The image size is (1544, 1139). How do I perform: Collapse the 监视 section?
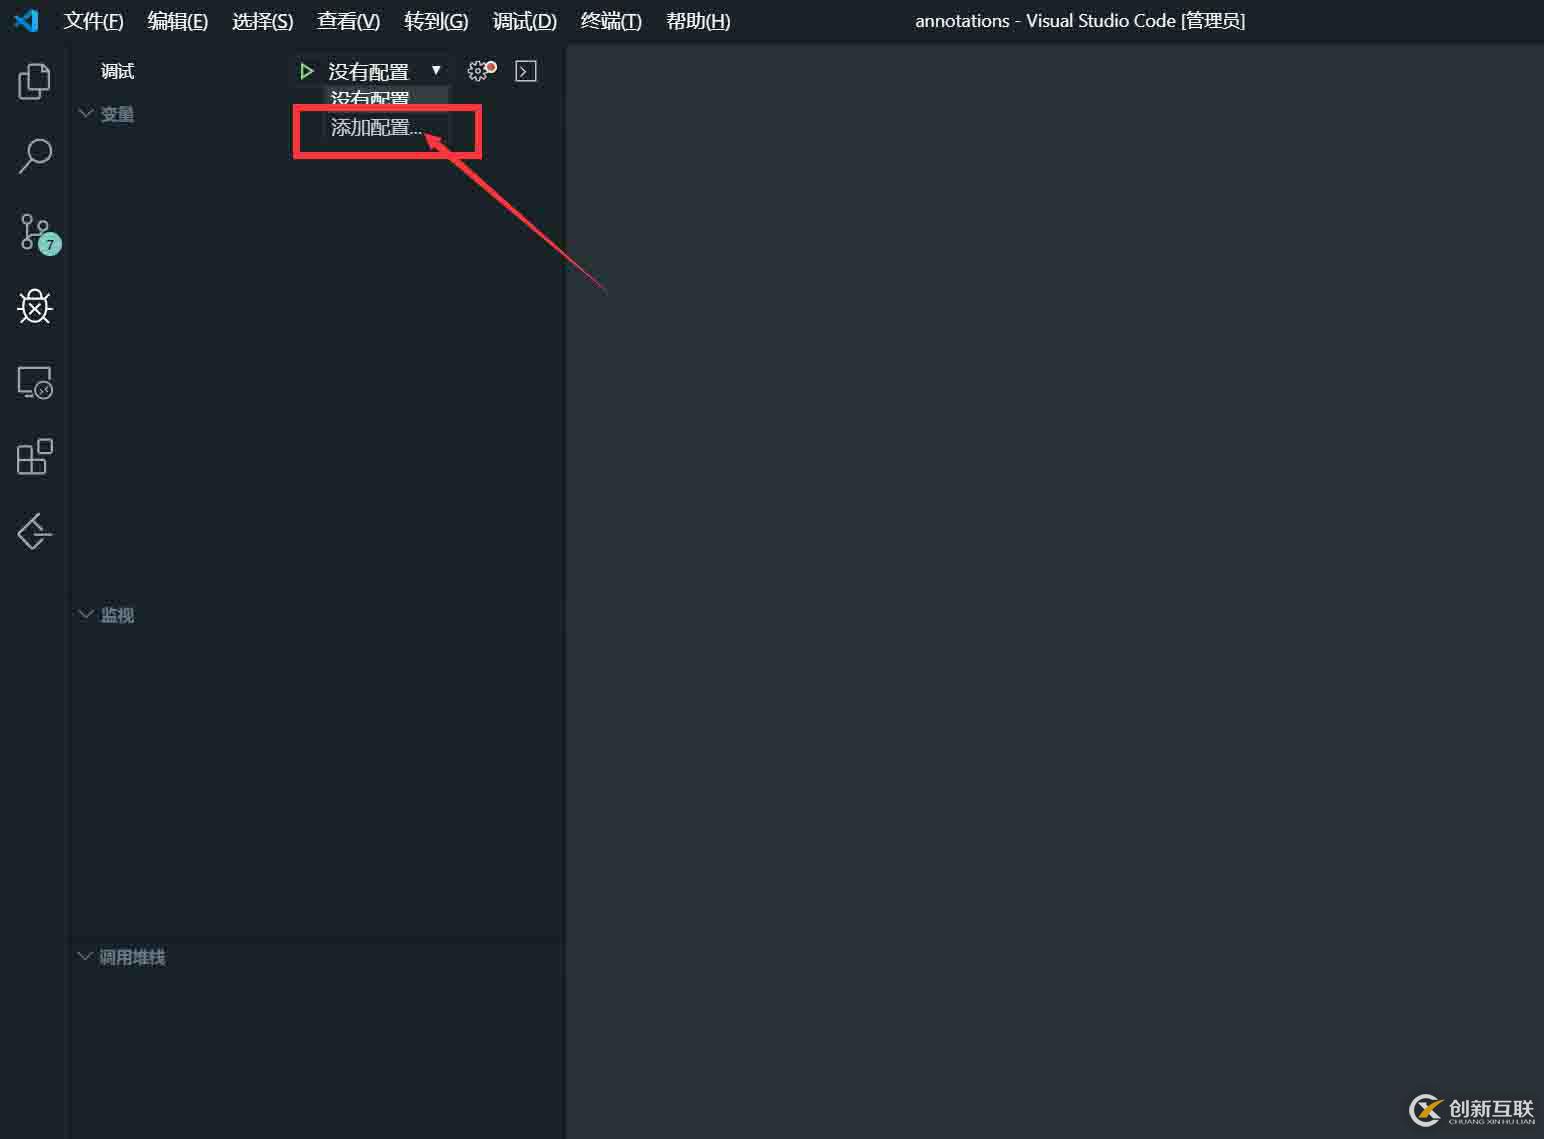click(x=107, y=615)
